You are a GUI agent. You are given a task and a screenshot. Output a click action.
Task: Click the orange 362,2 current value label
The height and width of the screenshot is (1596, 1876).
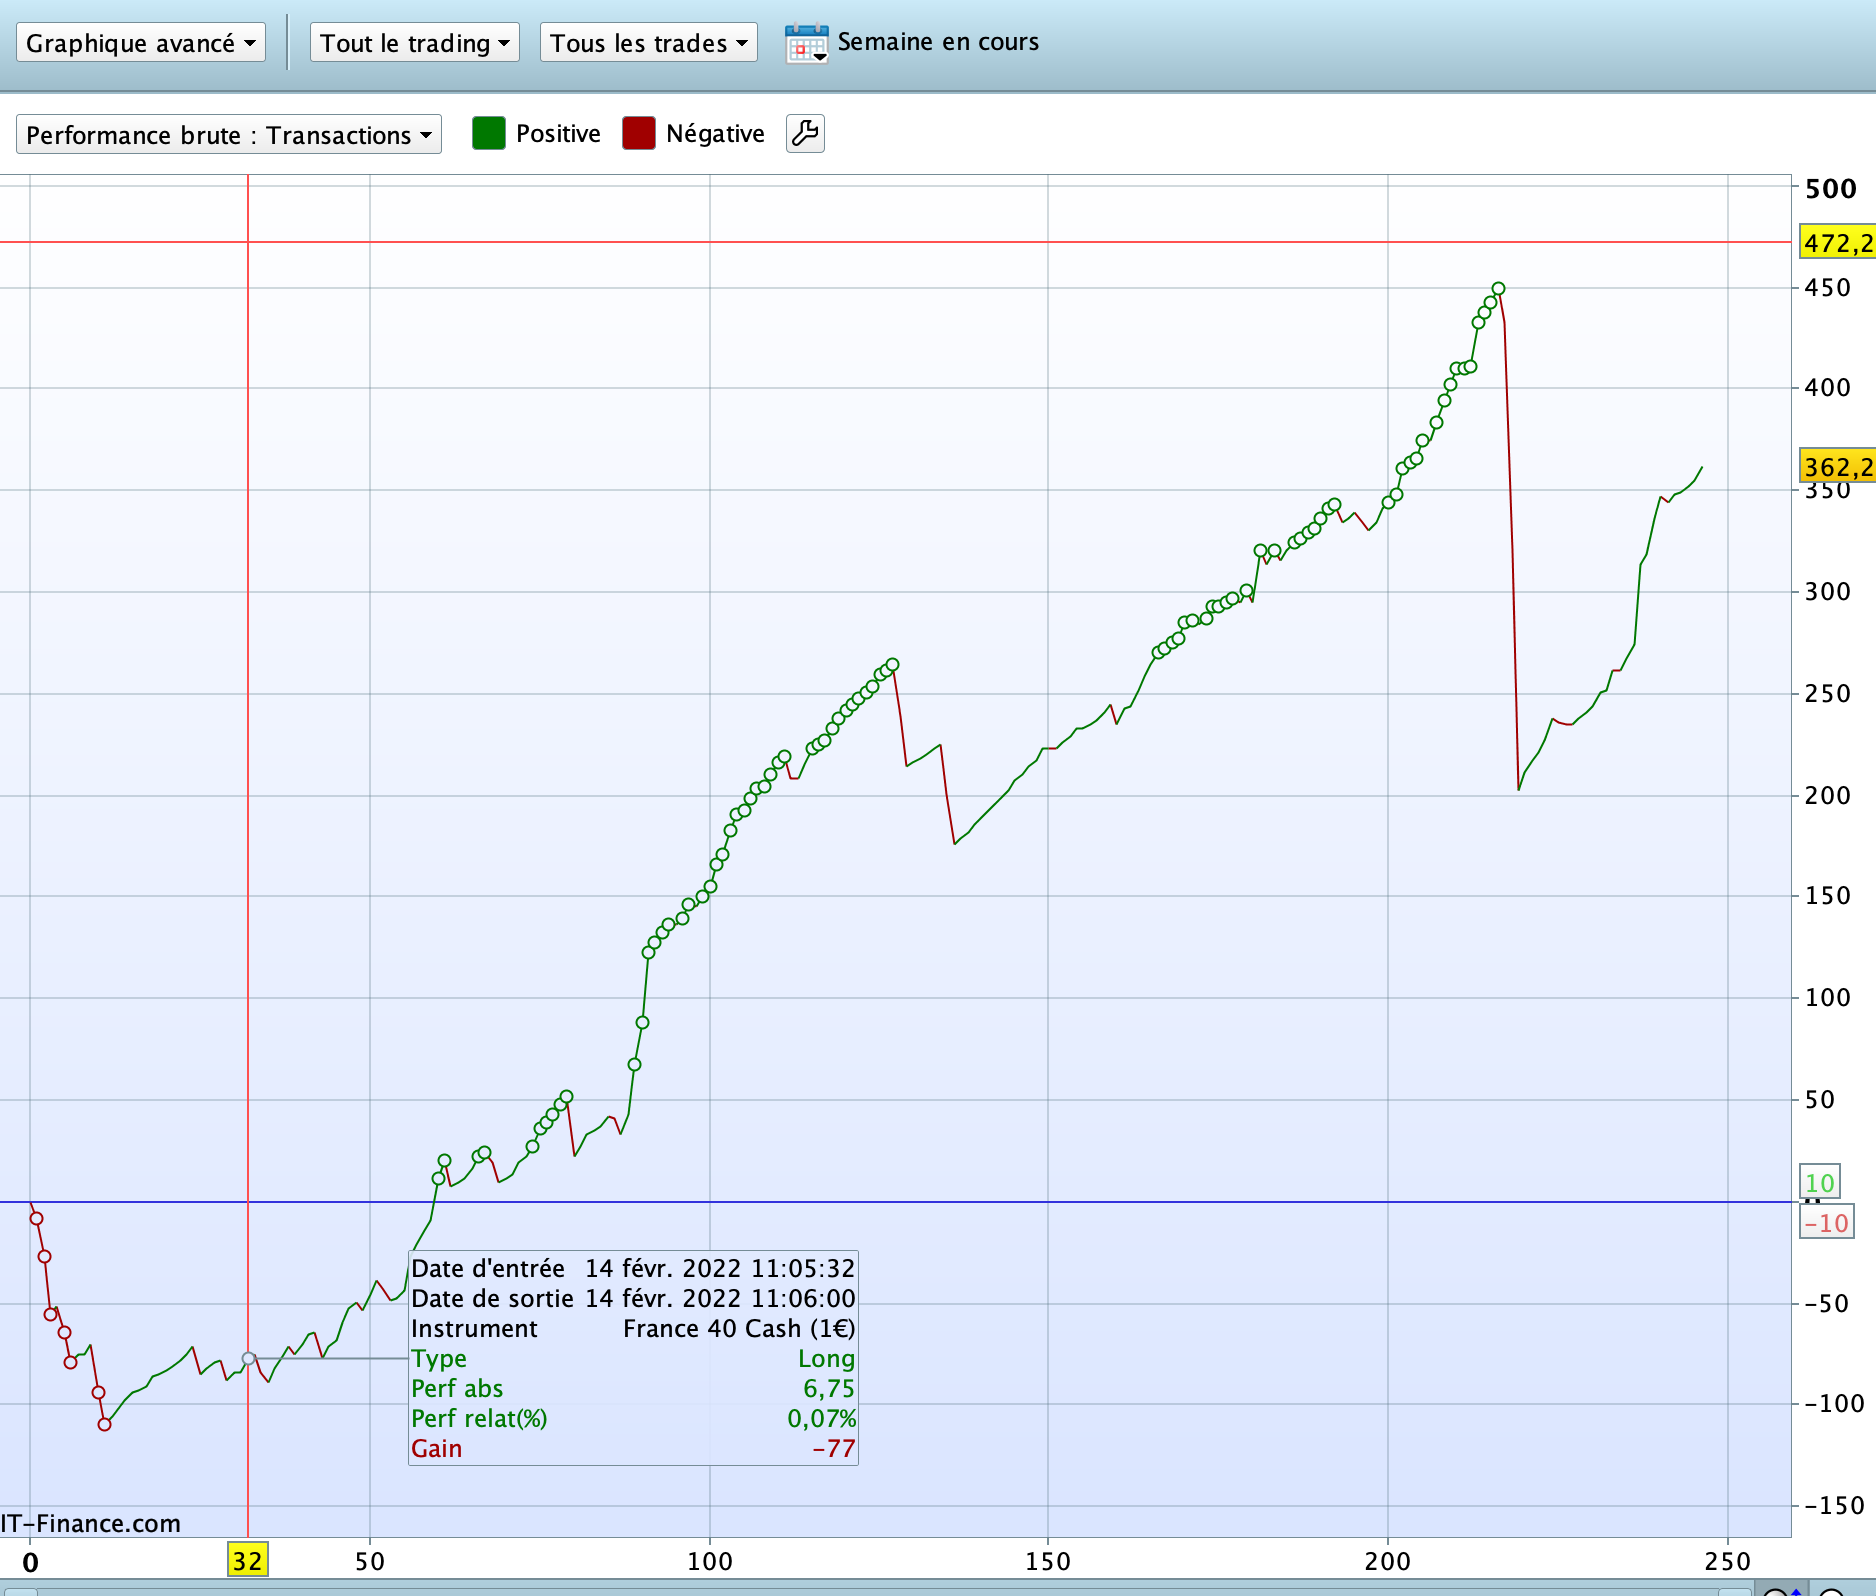(1838, 467)
